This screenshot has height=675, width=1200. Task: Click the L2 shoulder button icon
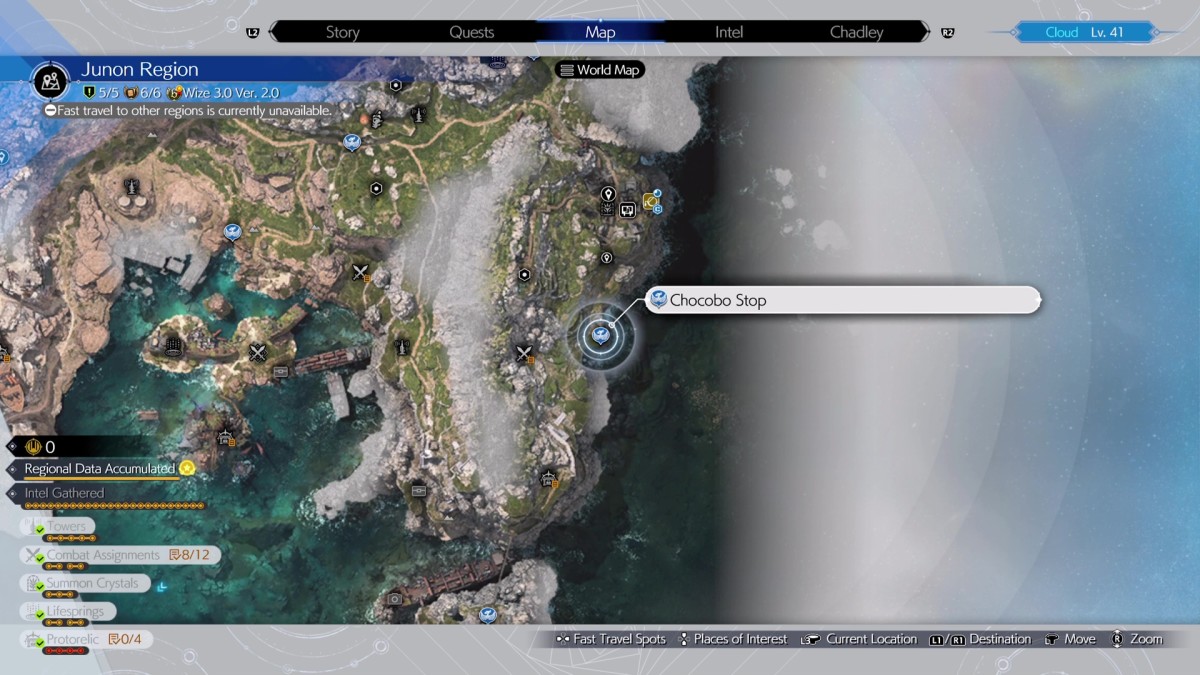coord(252,33)
